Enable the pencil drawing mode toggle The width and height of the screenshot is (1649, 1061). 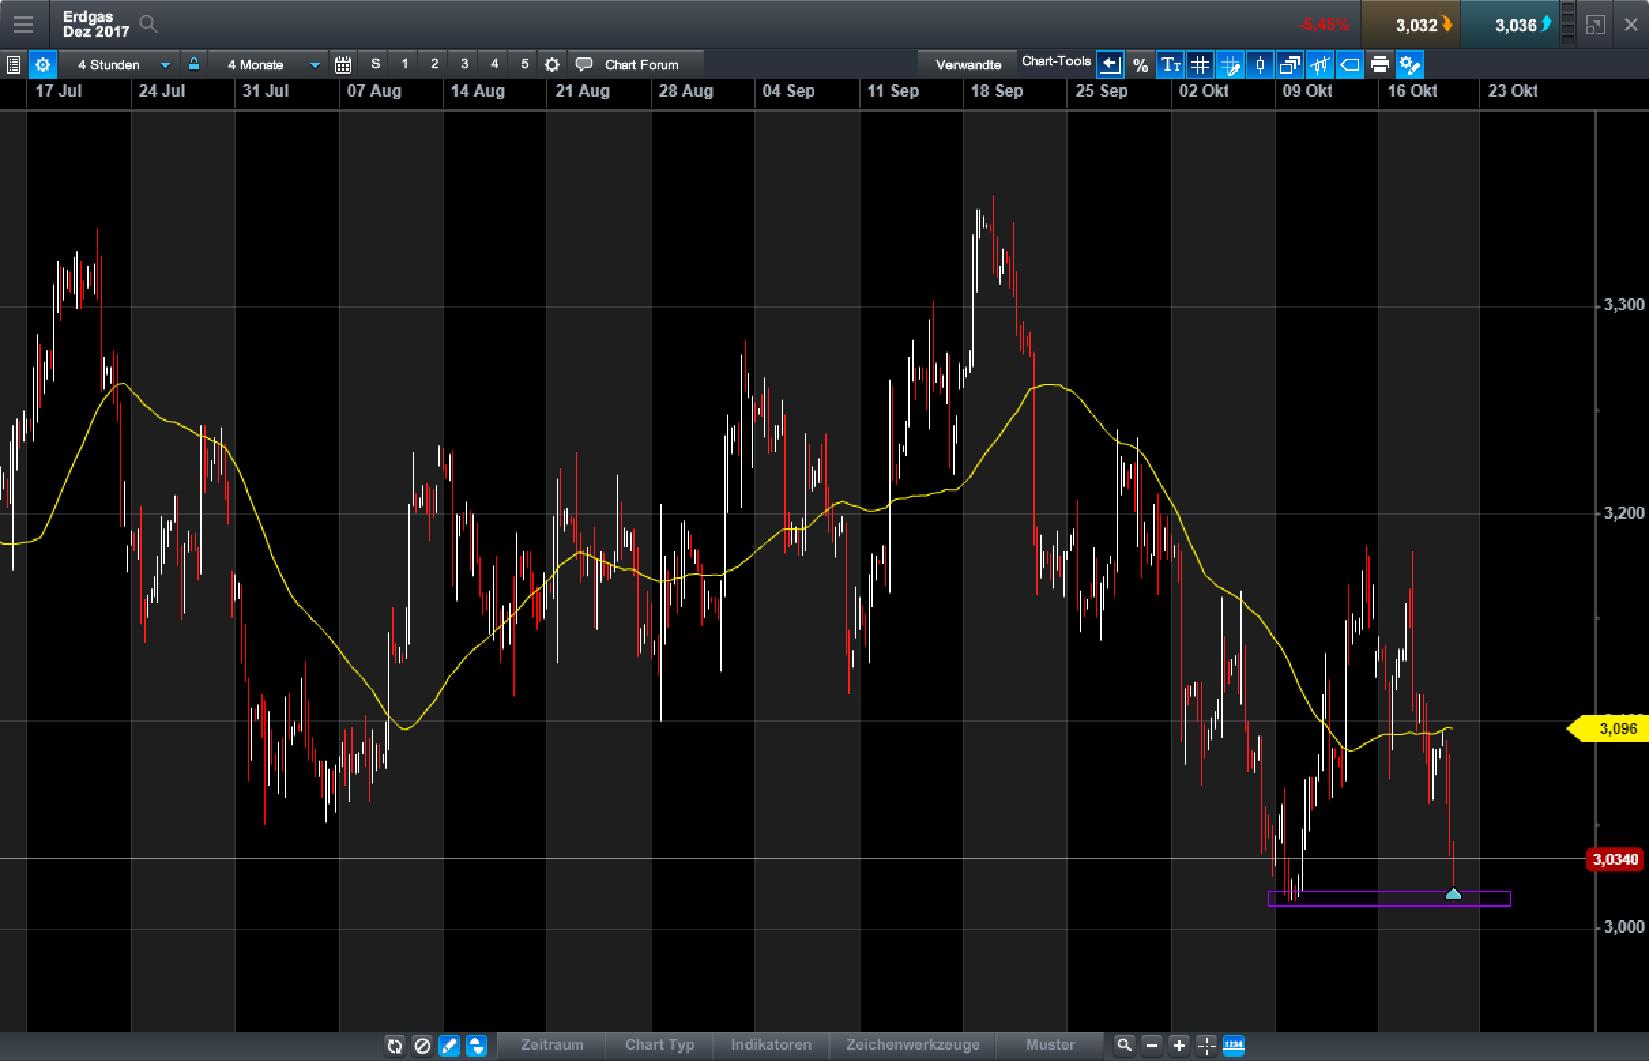click(450, 1046)
